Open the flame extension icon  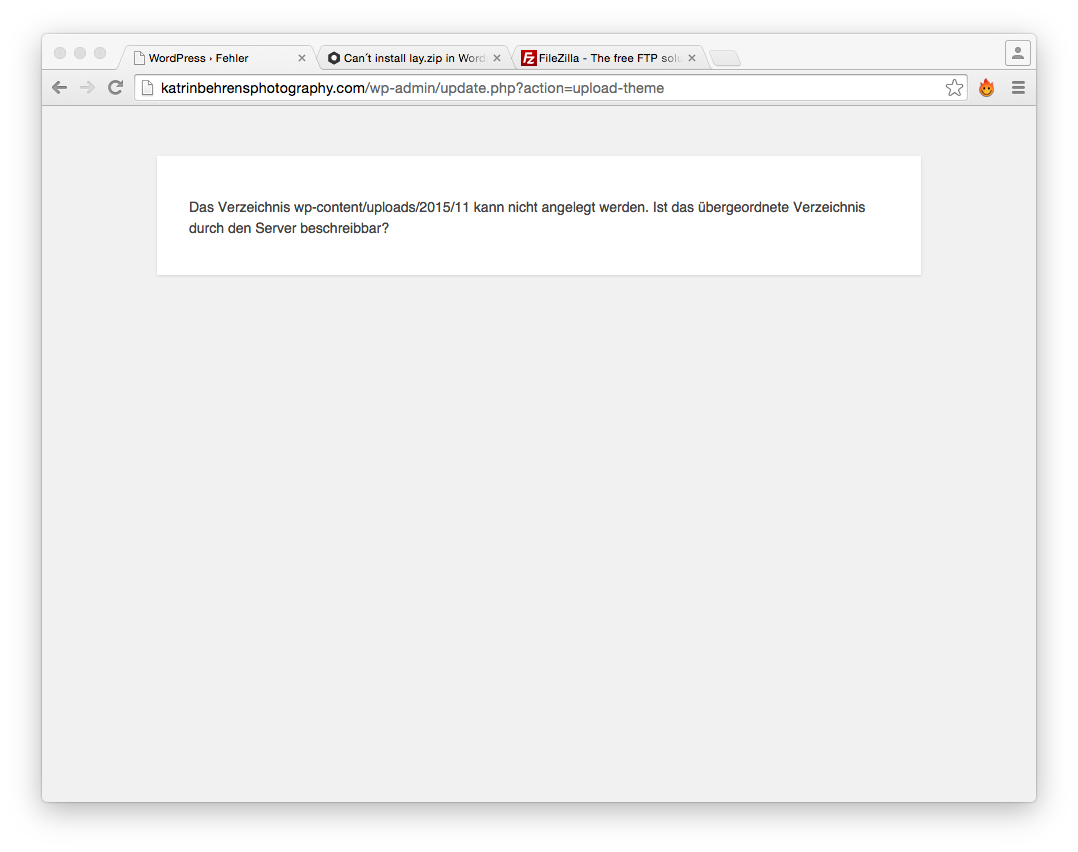point(986,88)
